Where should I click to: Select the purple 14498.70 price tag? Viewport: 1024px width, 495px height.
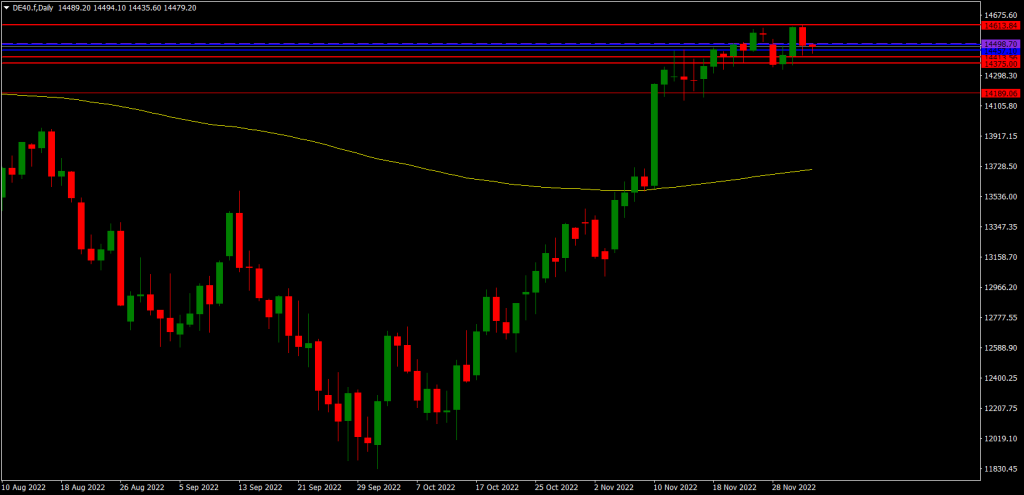(x=999, y=44)
